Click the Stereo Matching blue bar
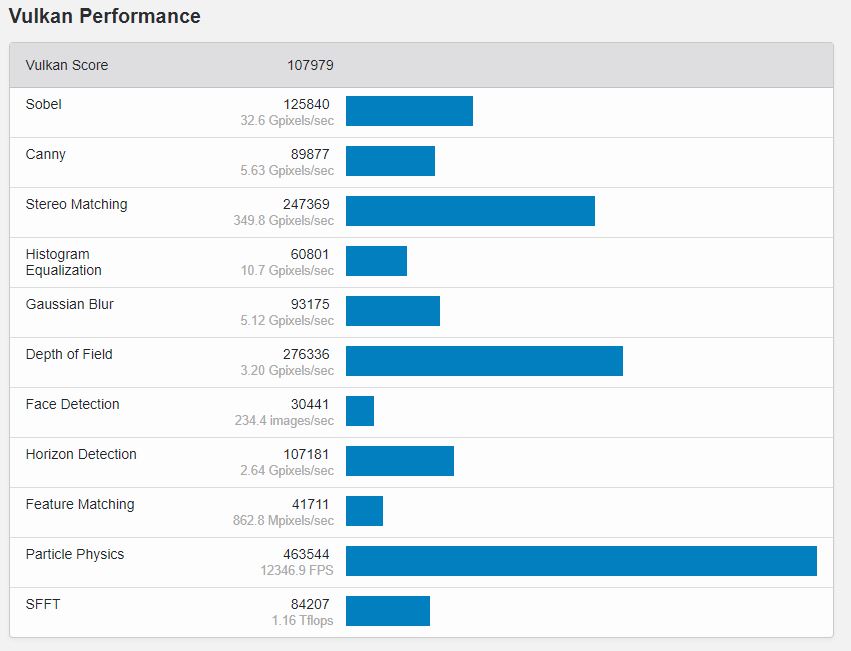851x651 pixels. [x=470, y=211]
